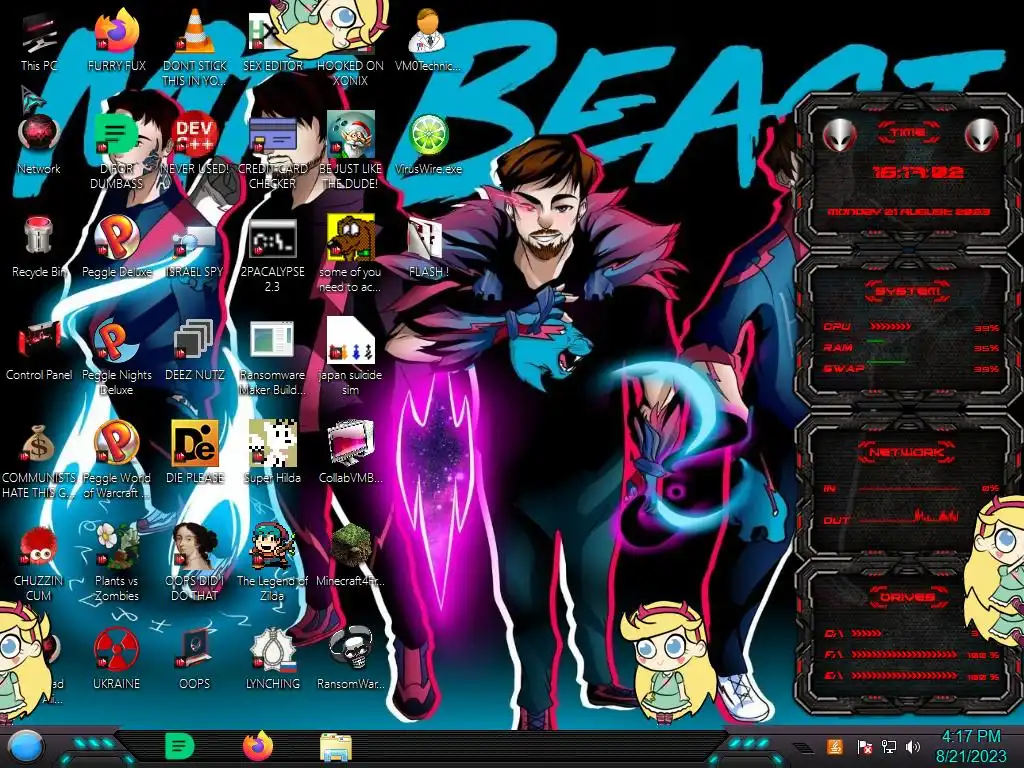The width and height of the screenshot is (1024, 768).
Task: Open the SEX EDITOR shortcut
Action: [x=272, y=40]
